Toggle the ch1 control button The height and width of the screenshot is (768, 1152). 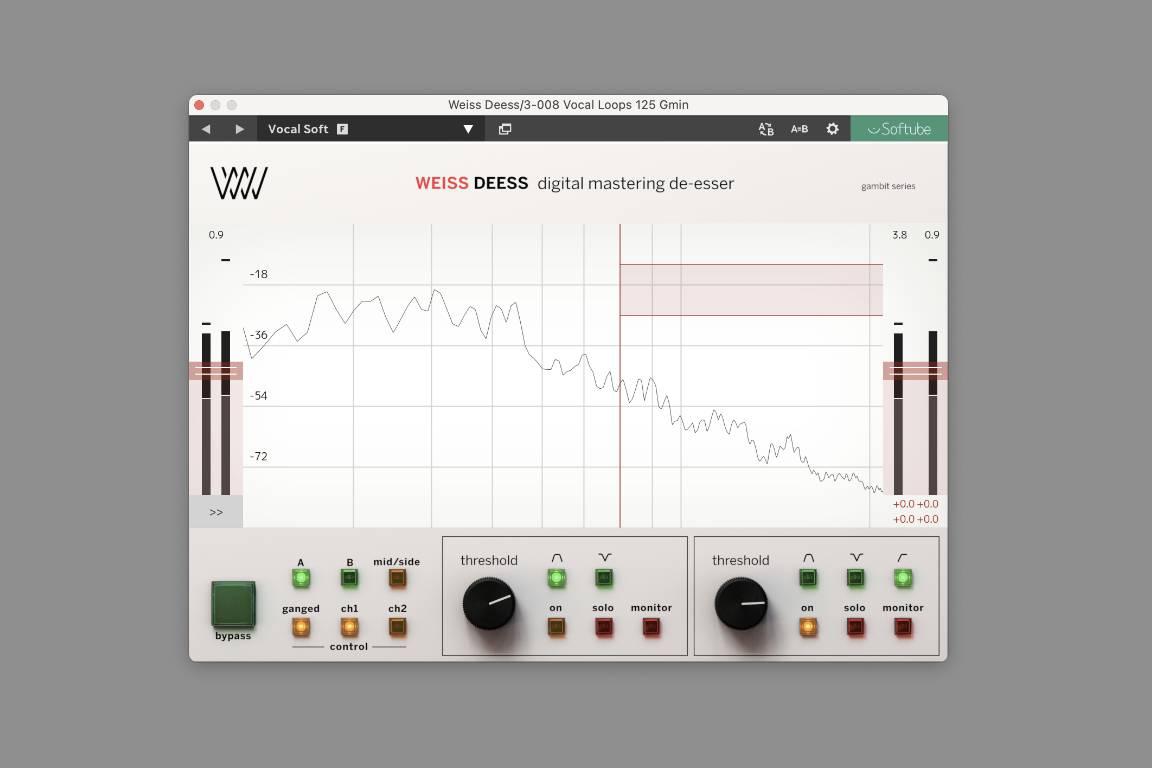[x=350, y=627]
